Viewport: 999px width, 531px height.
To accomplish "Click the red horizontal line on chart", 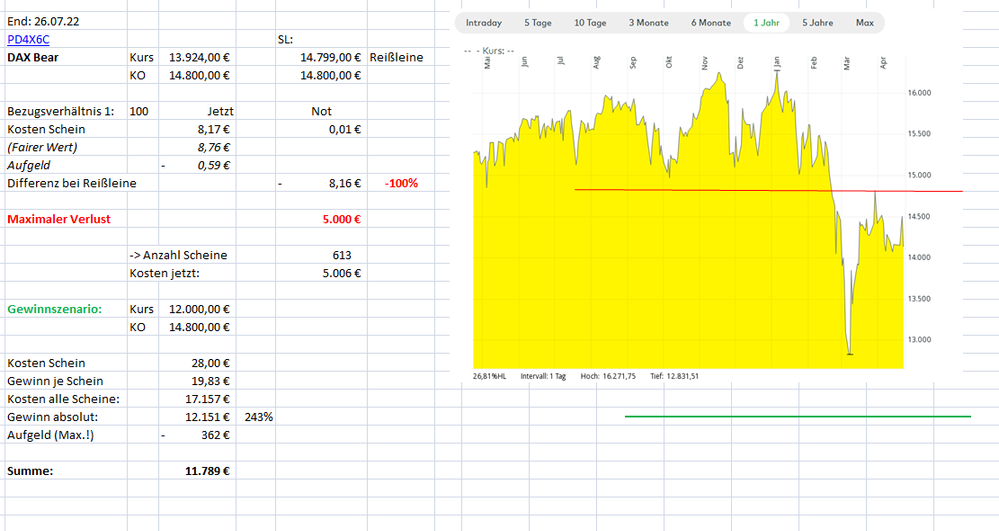I will click(700, 190).
